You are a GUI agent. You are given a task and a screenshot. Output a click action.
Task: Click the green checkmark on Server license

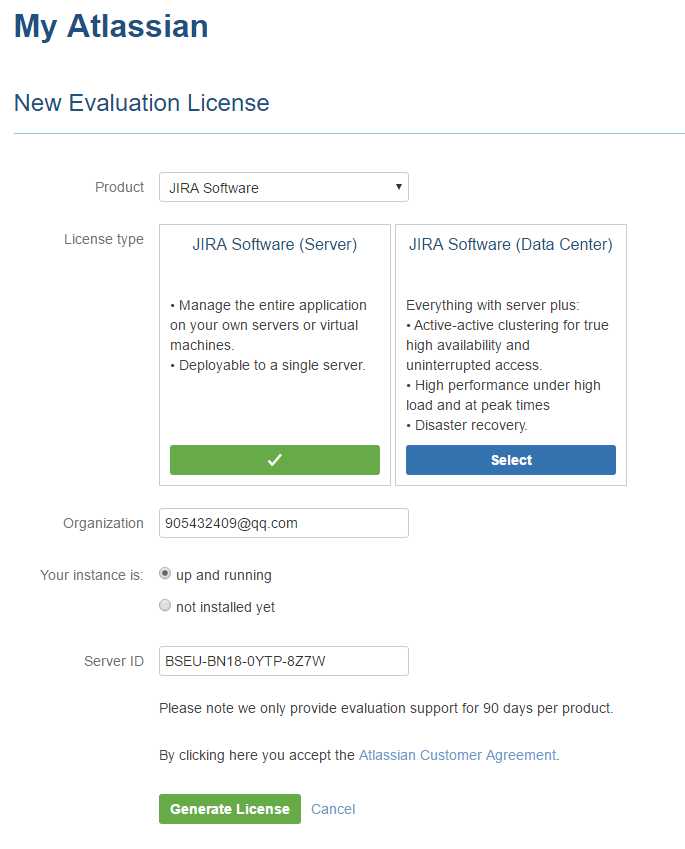(275, 460)
